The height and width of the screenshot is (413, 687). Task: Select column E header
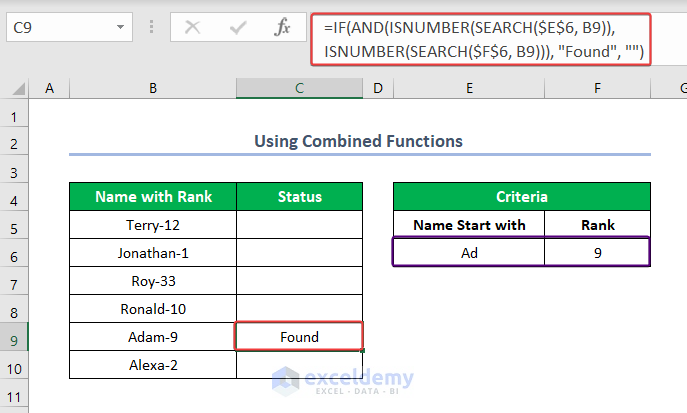[x=469, y=88]
